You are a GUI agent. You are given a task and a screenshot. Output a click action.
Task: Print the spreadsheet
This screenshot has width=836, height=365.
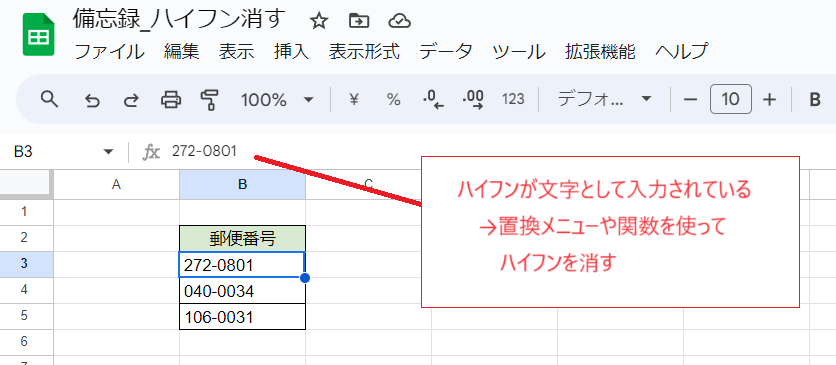point(171,99)
